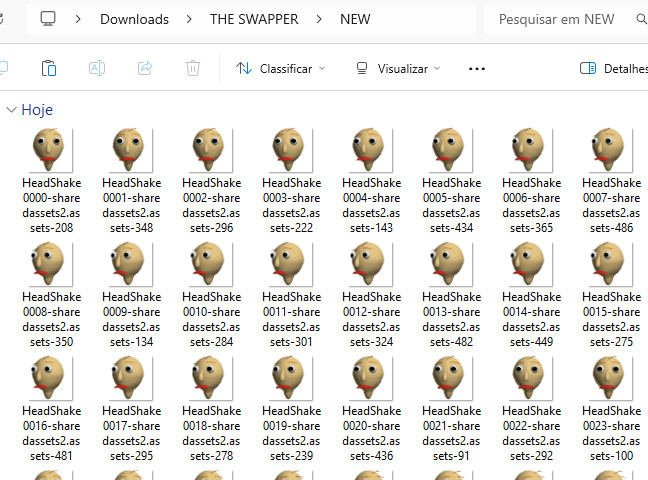Screen dimensions: 648x480
Task: Click the Rename icon in toolbar
Action: [97, 68]
